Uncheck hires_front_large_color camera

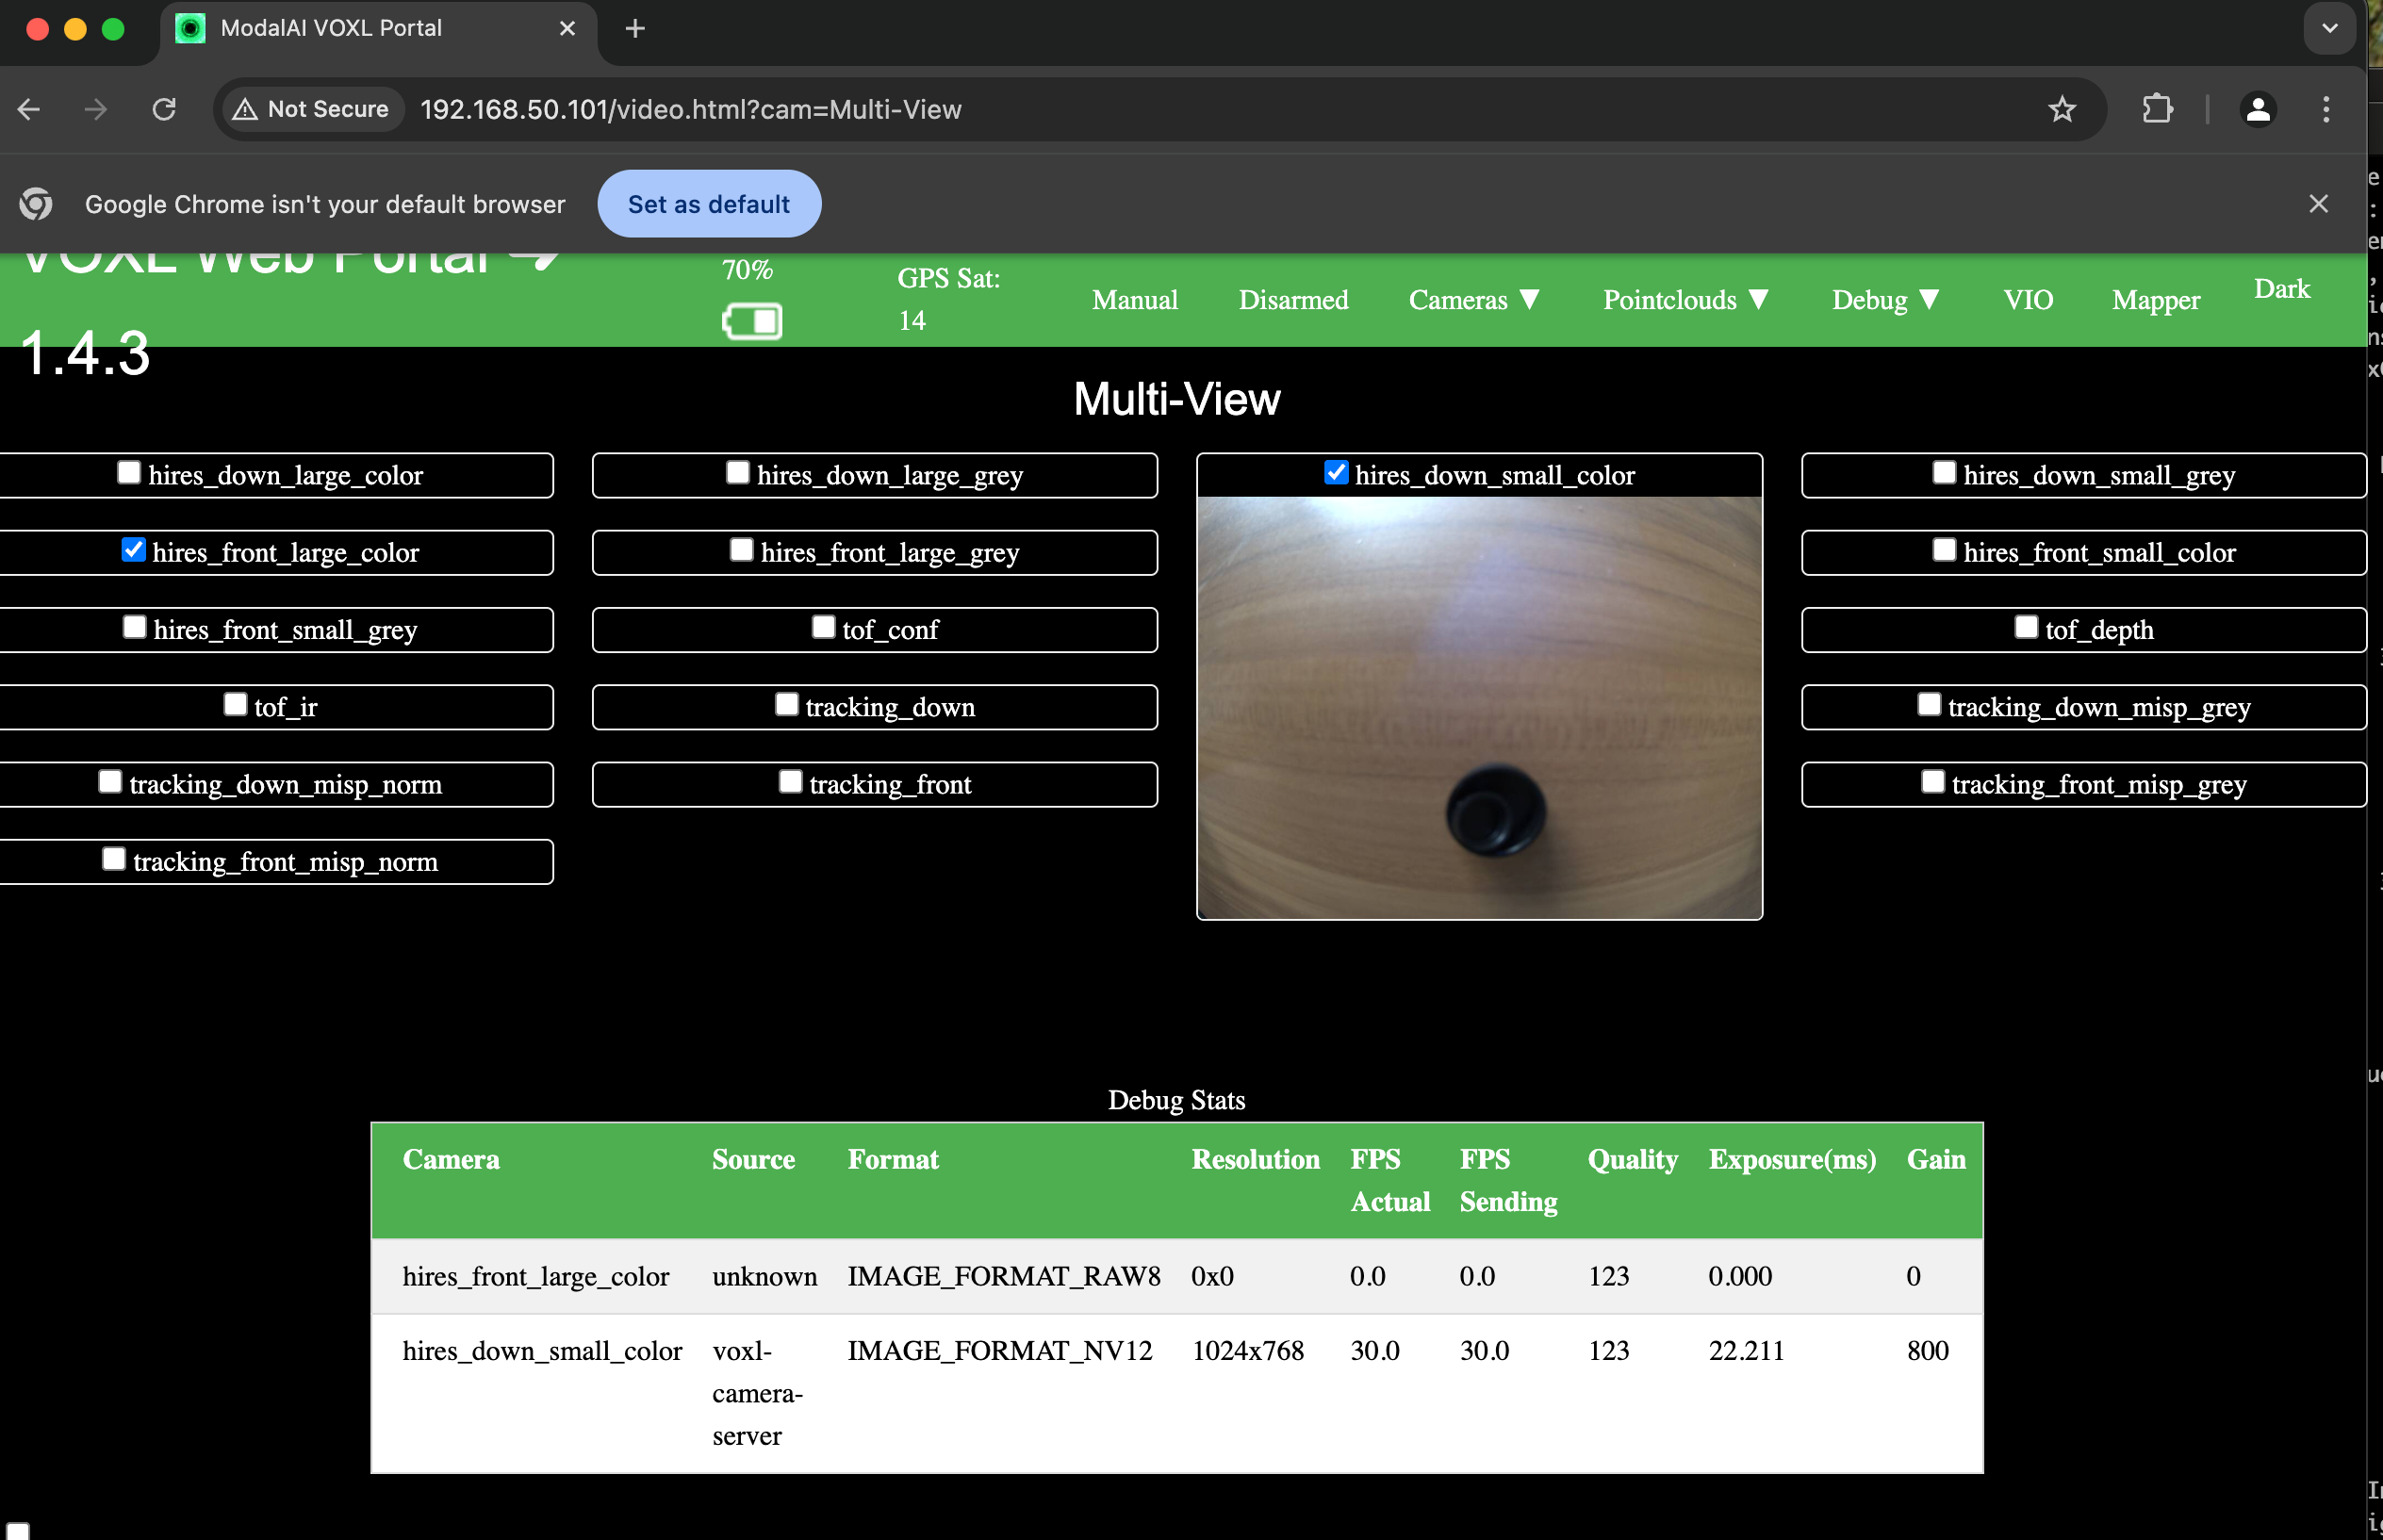click(x=133, y=550)
